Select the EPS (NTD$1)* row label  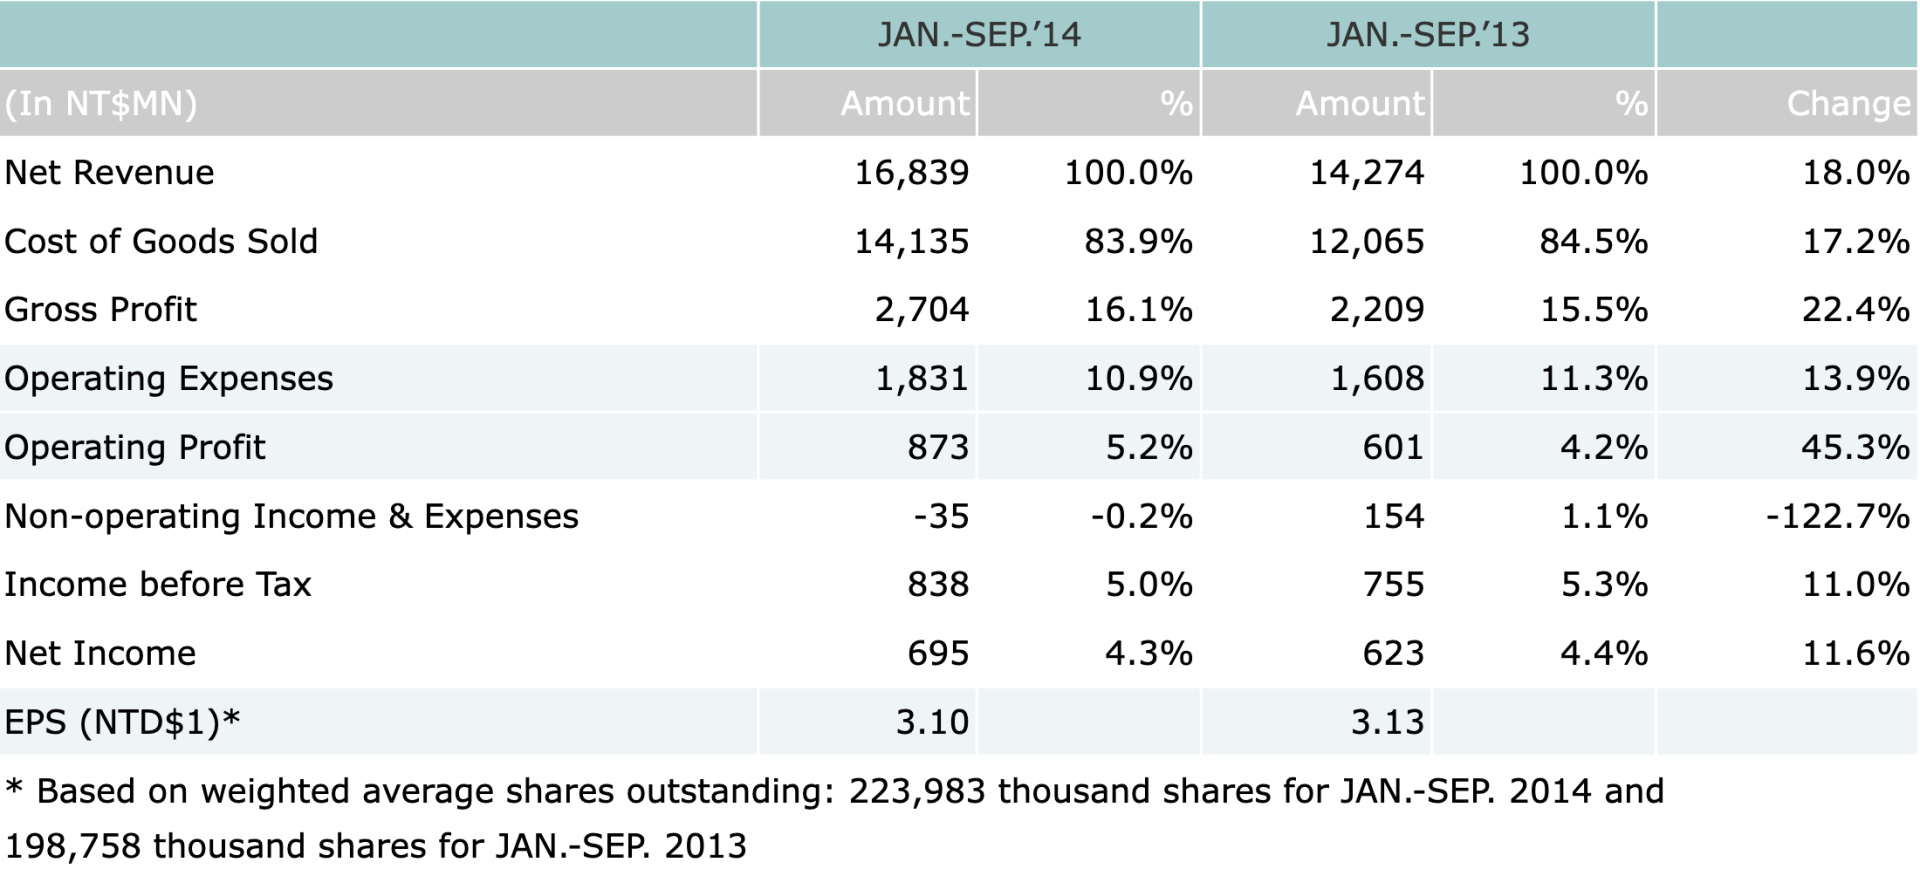click(122, 722)
